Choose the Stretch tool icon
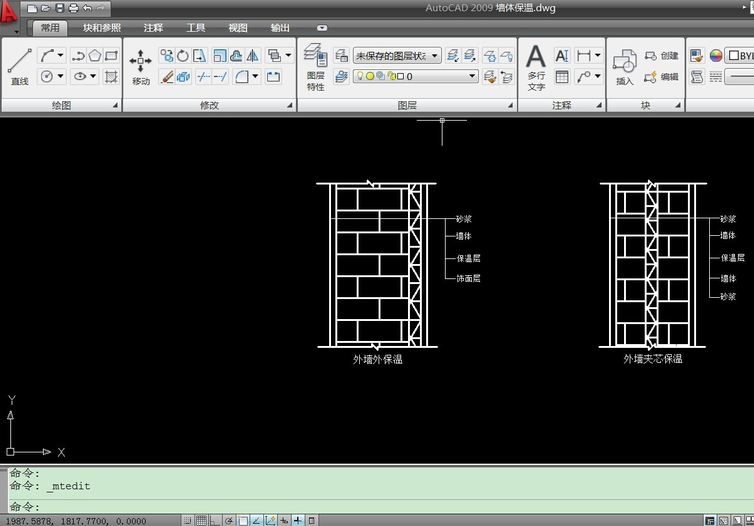This screenshot has width=754, height=526. [x=199, y=56]
